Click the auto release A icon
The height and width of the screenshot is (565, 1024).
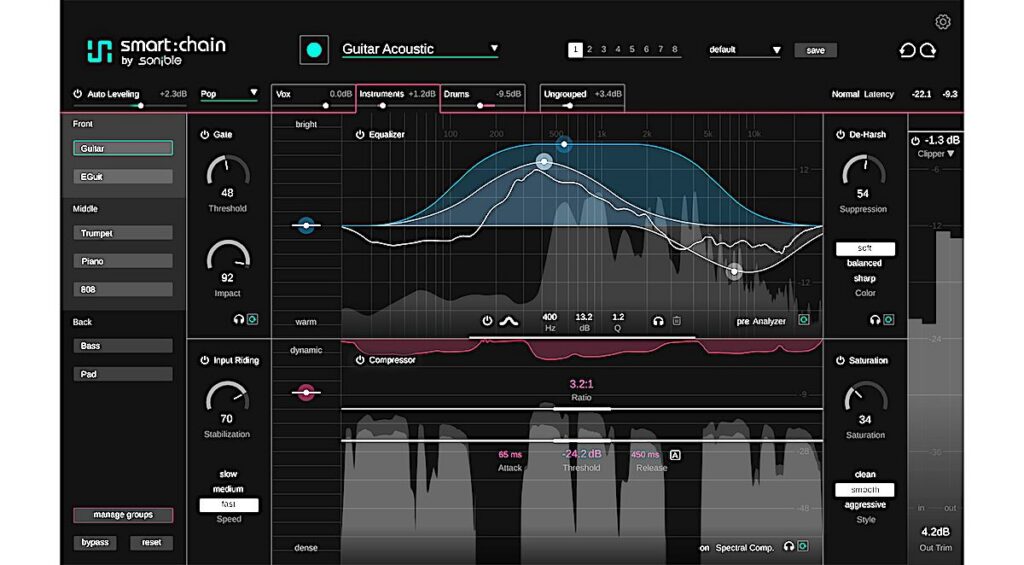(675, 455)
